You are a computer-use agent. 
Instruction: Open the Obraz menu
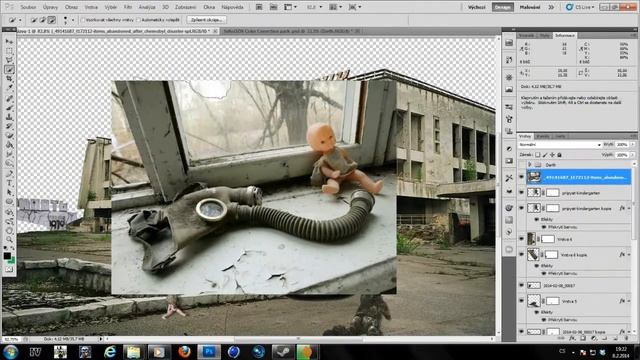click(x=71, y=7)
